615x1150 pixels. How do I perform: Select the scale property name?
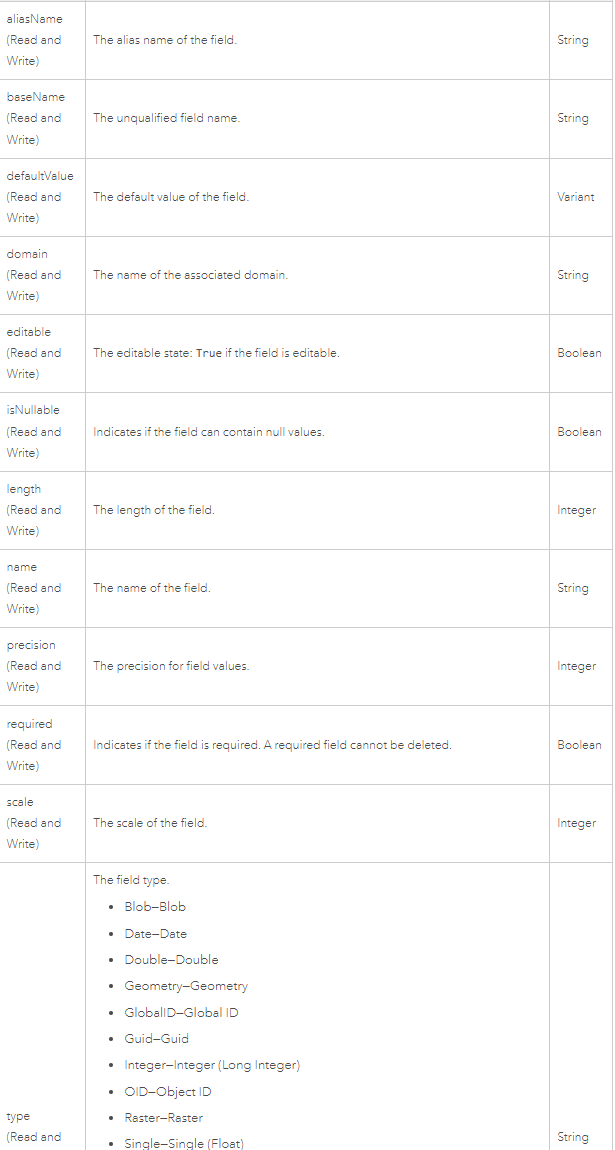coord(20,802)
